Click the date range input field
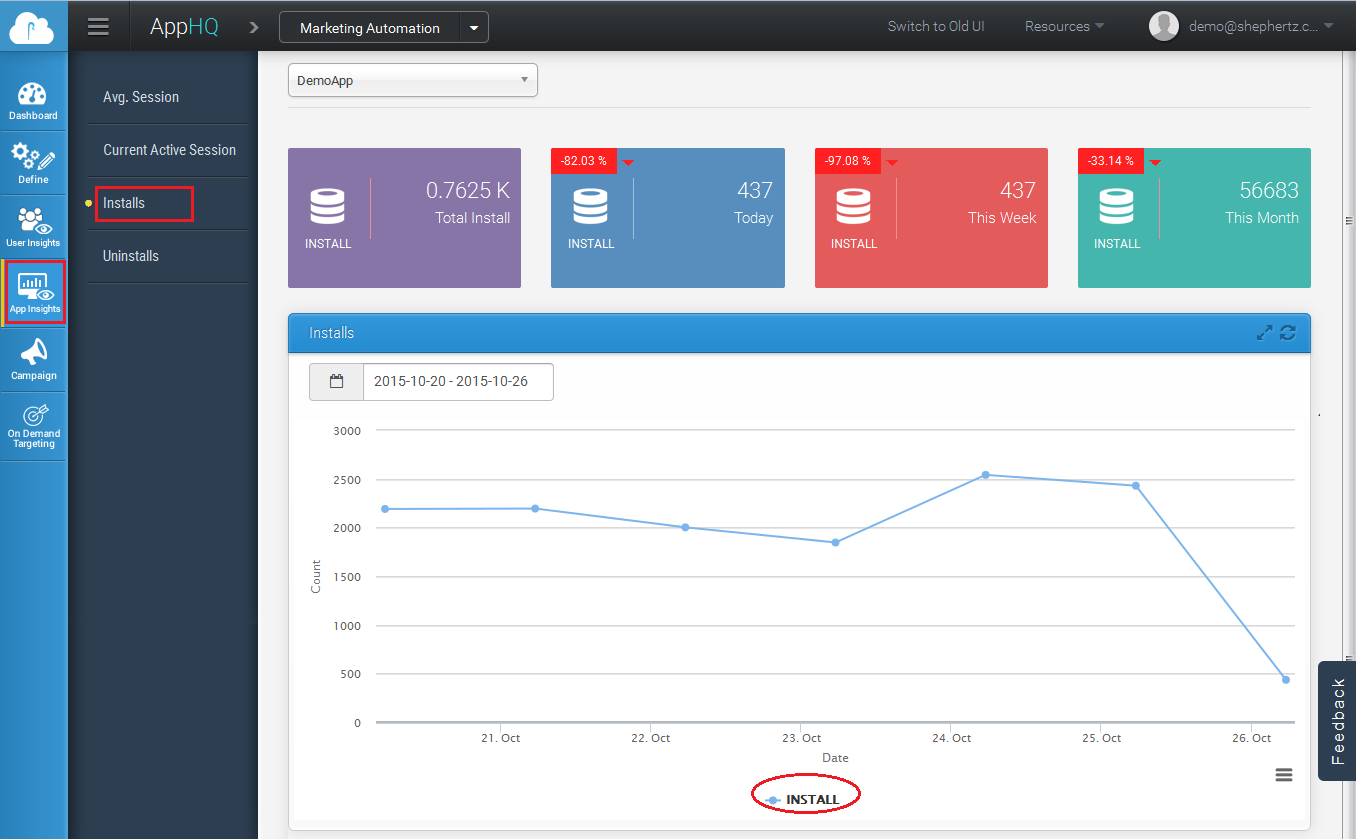The image size is (1358, 839). tap(456, 382)
